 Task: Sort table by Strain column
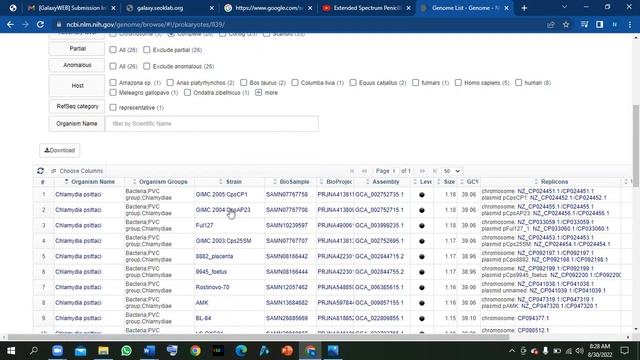point(233,182)
